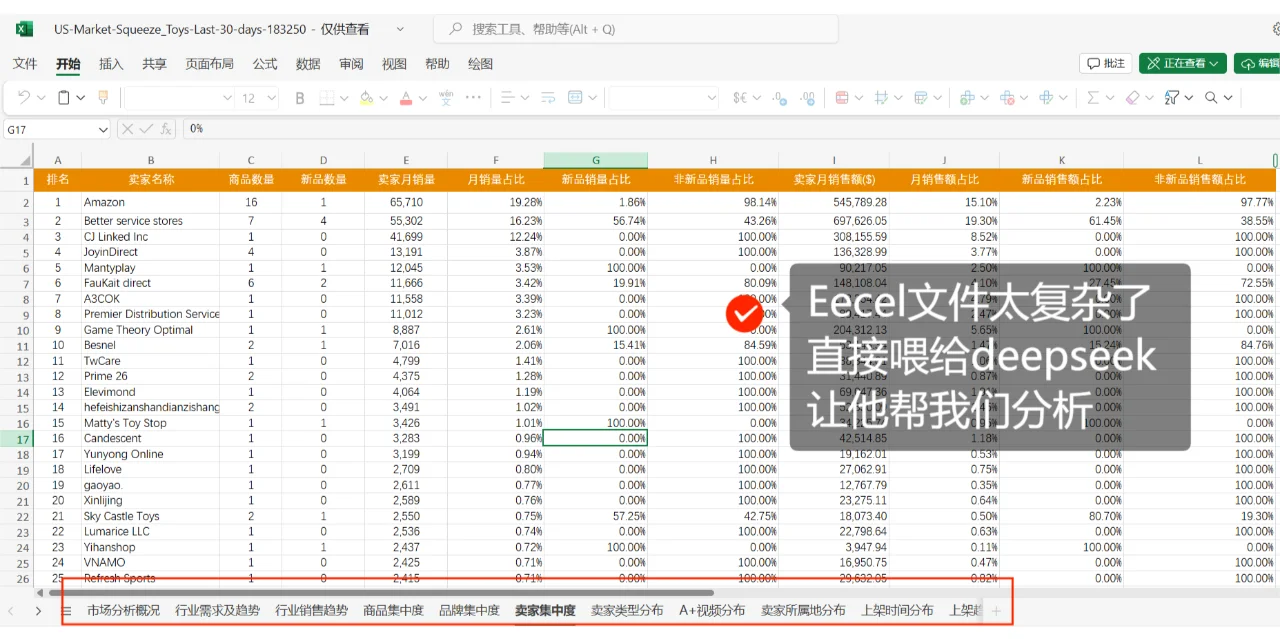Open the 文件 menu

[25, 64]
